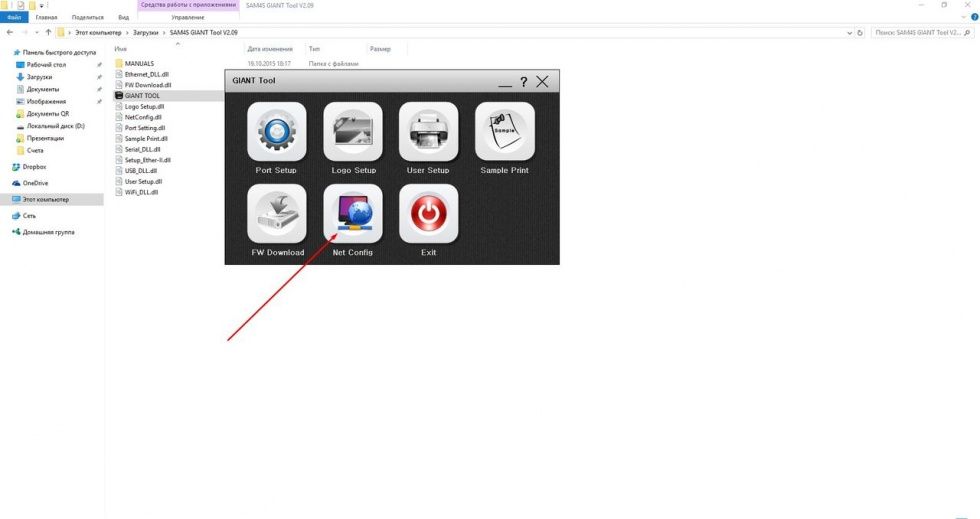The image size is (980, 519).
Task: Go up one folder level
Action: (x=48, y=33)
